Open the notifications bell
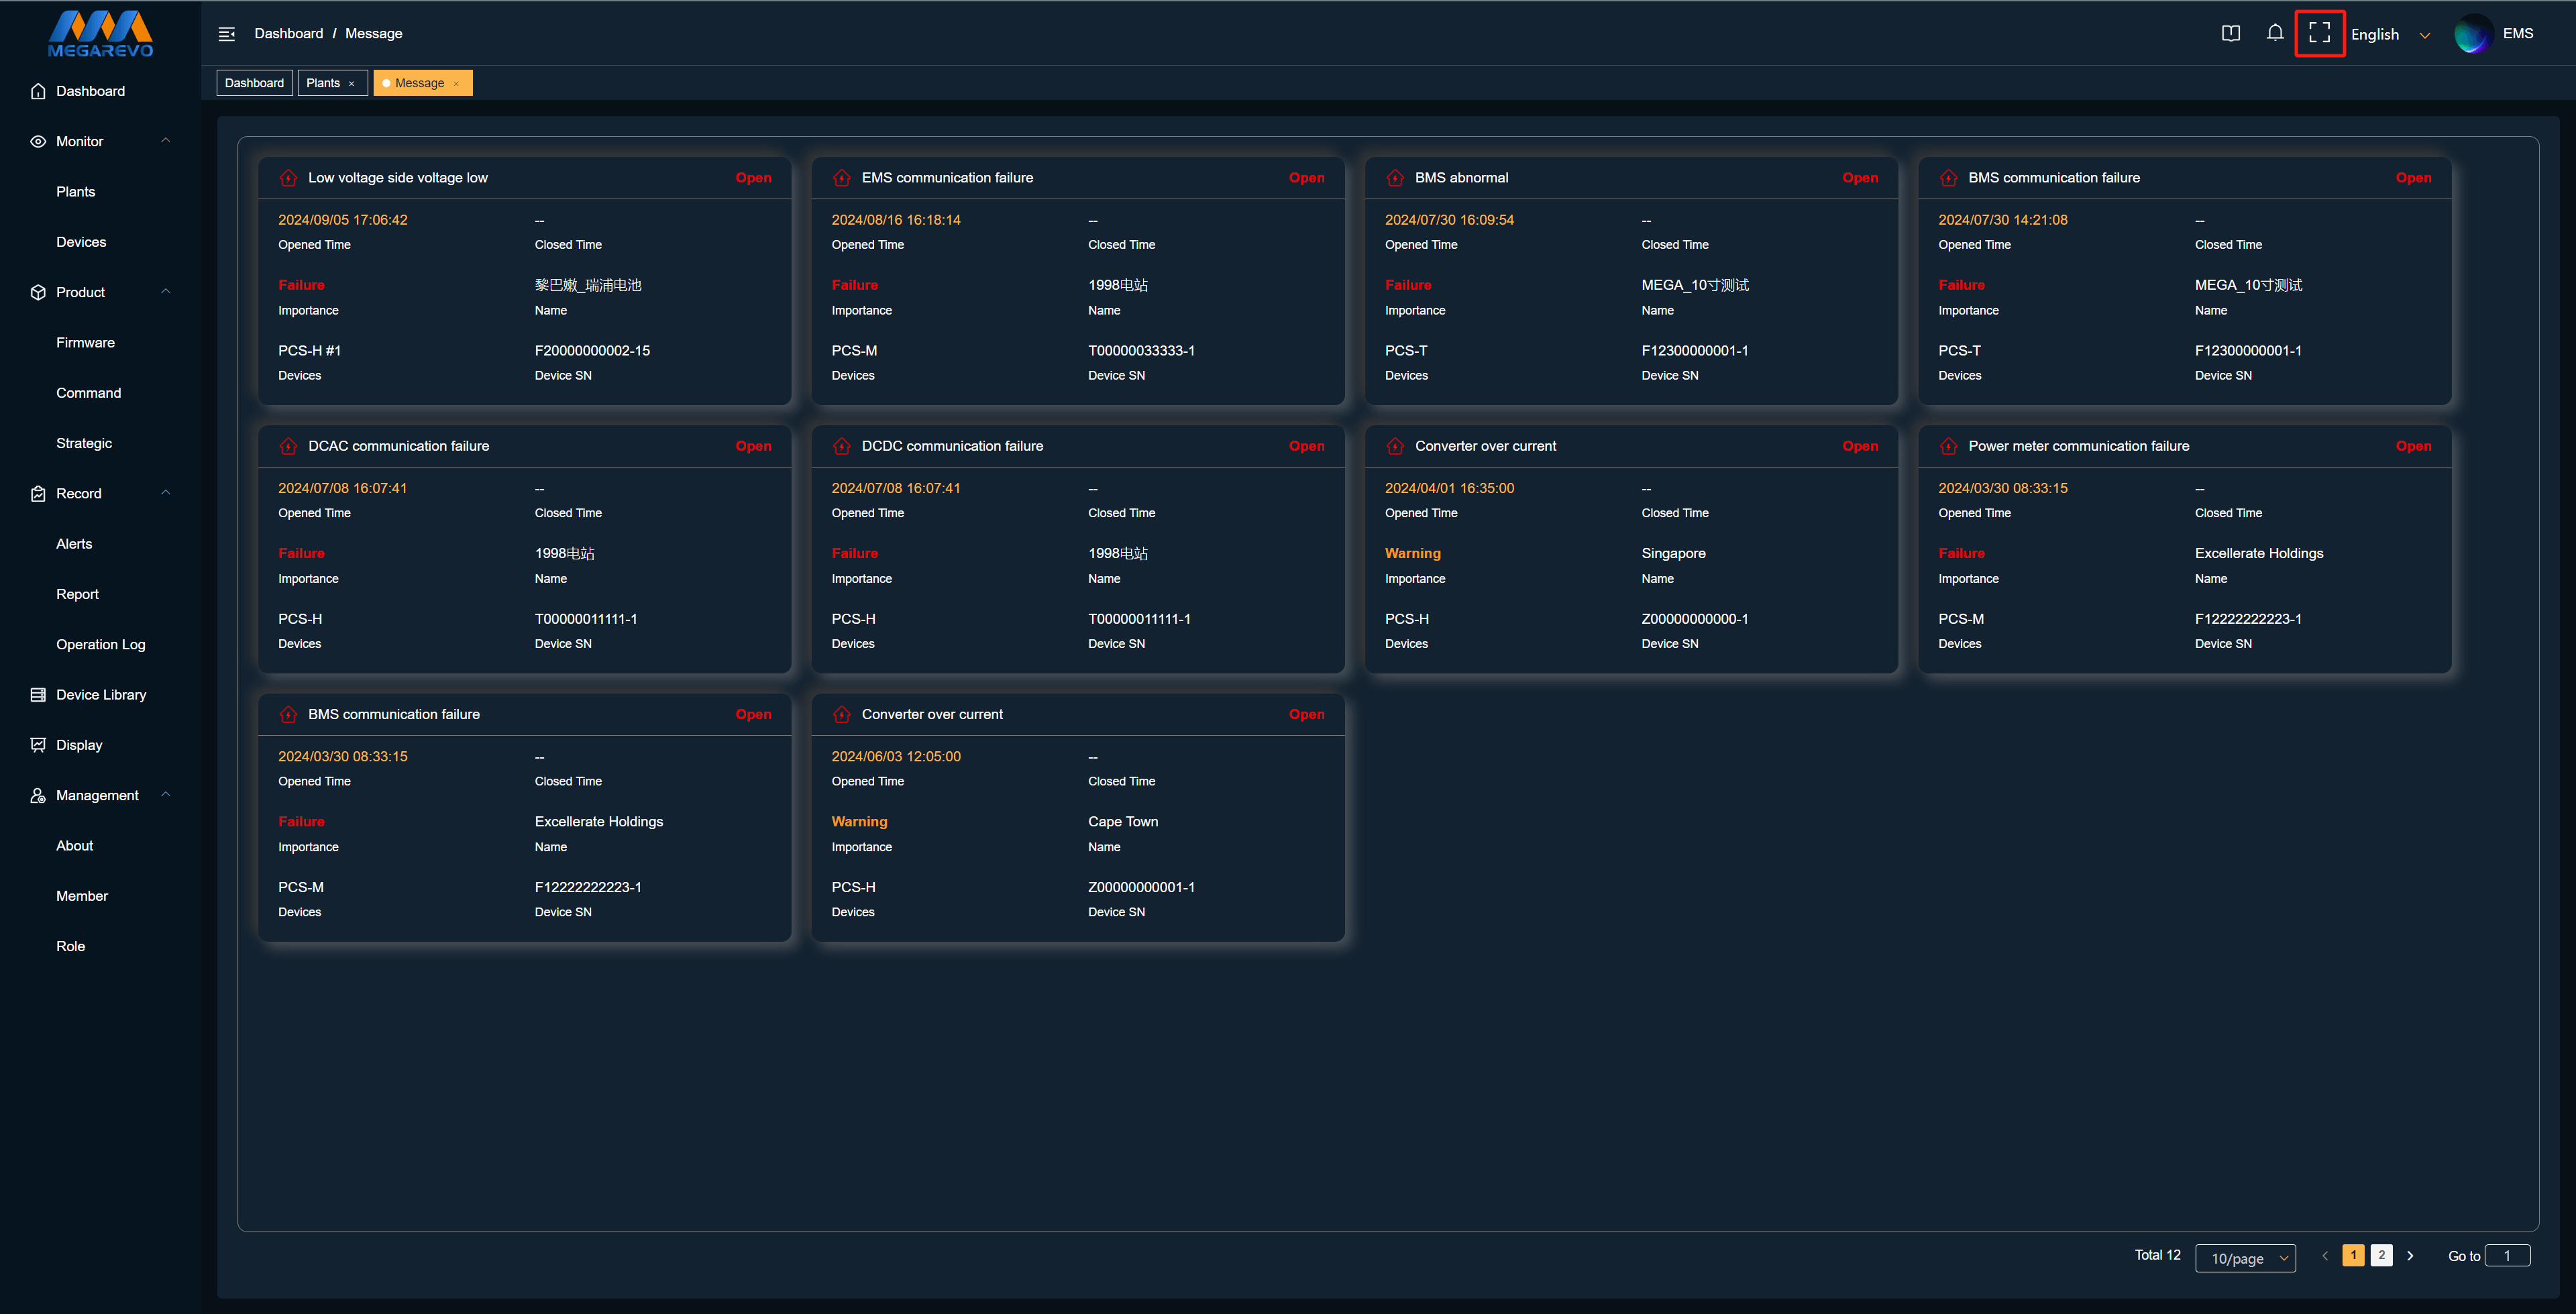Screen dimensions: 2576x1314 pos(2275,33)
